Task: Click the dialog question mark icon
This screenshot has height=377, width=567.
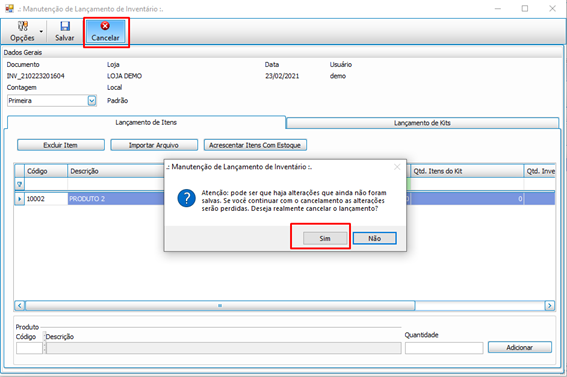Action: (x=187, y=198)
